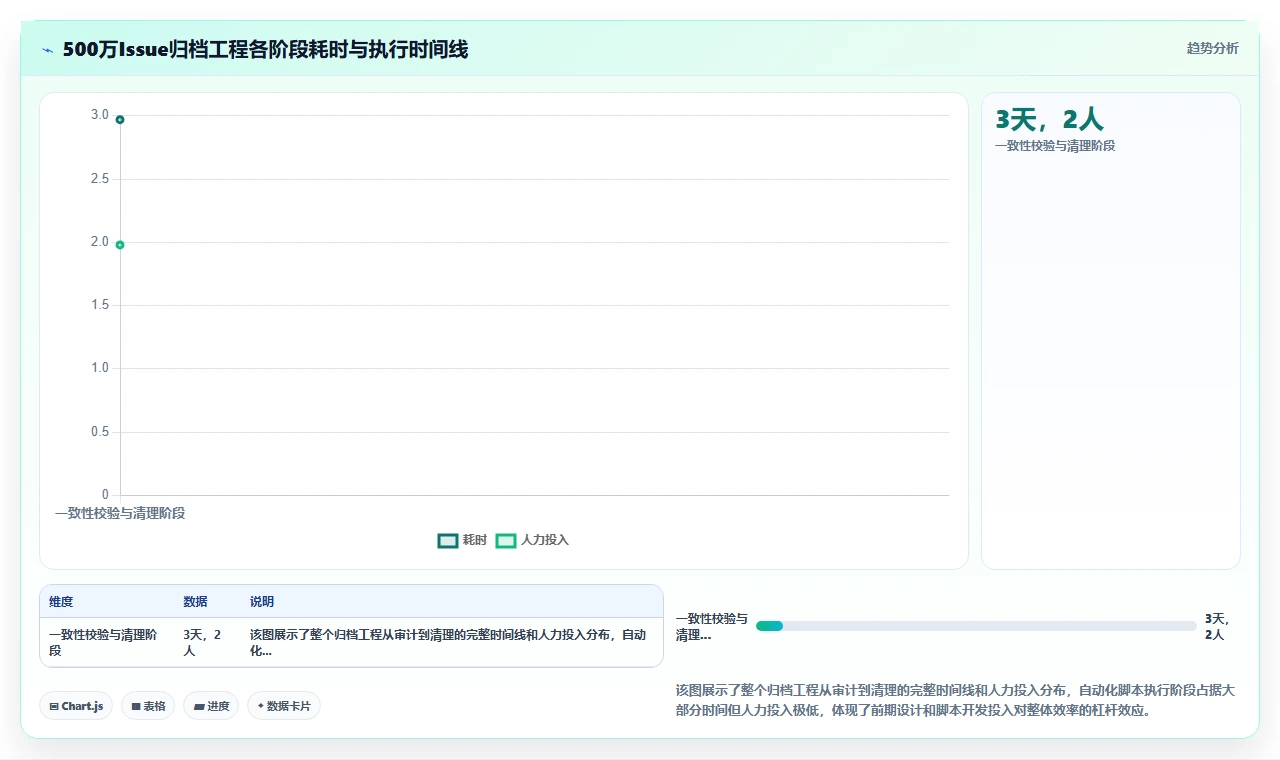Click the 趋势分析 label in the header

[x=1212, y=48]
